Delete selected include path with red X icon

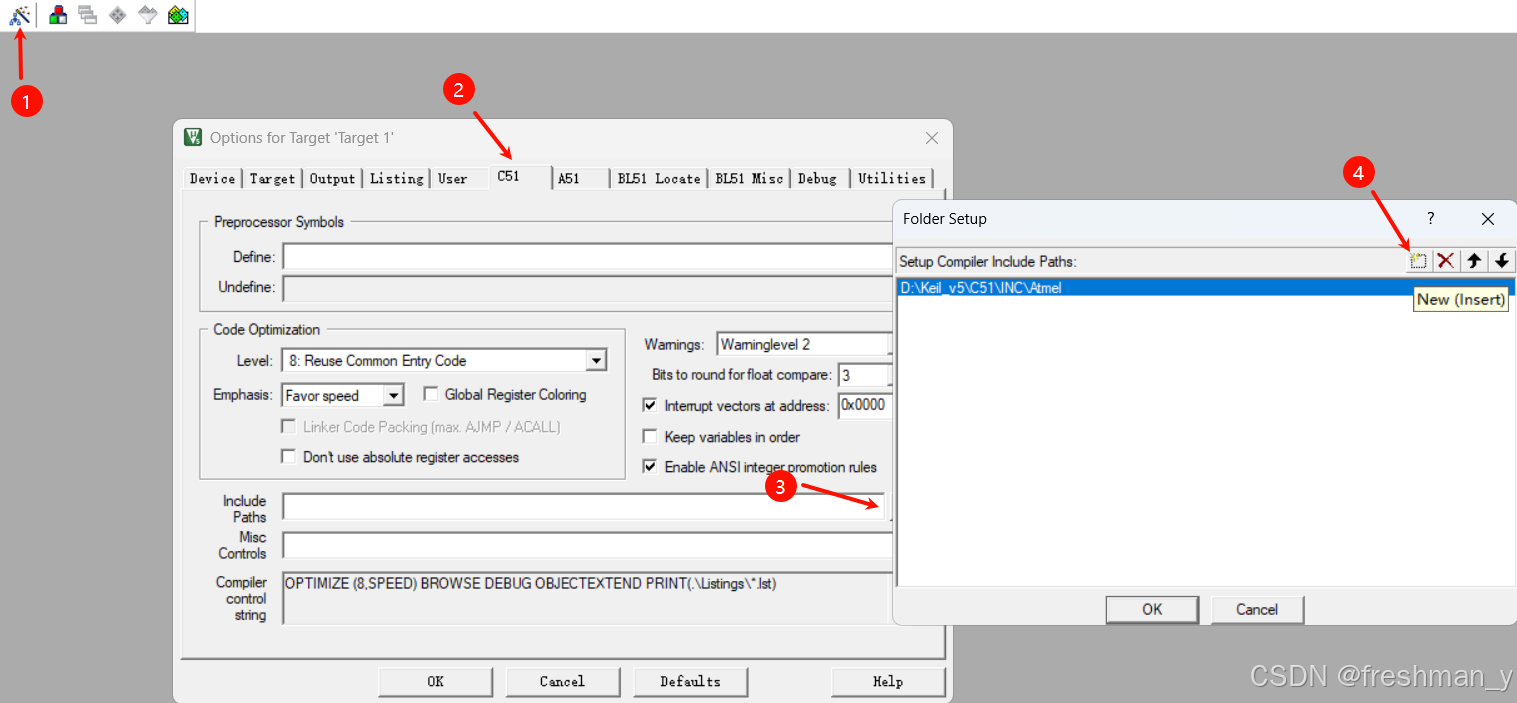coord(1445,261)
